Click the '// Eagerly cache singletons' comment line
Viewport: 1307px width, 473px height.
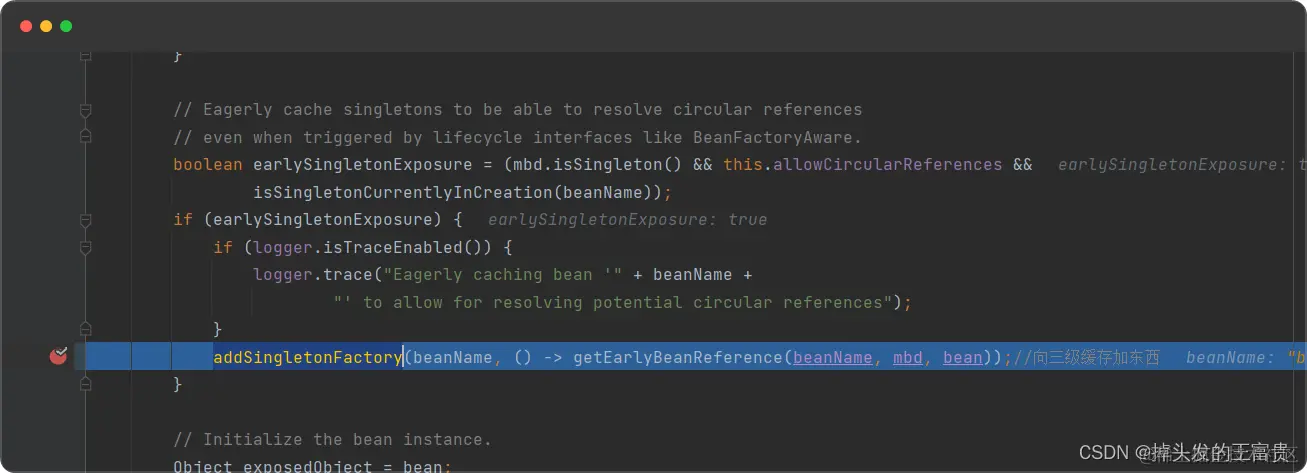(518, 109)
